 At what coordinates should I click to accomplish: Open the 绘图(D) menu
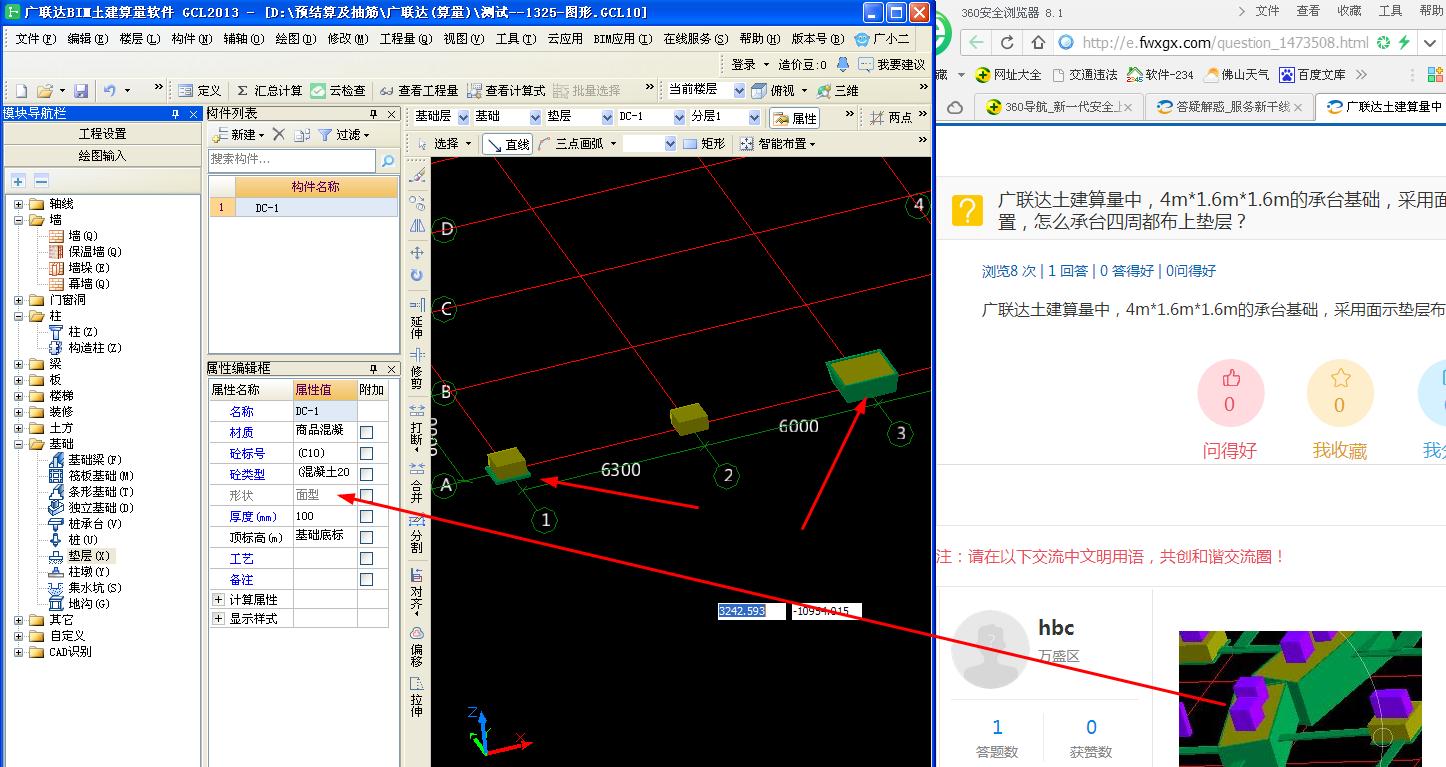[x=294, y=39]
